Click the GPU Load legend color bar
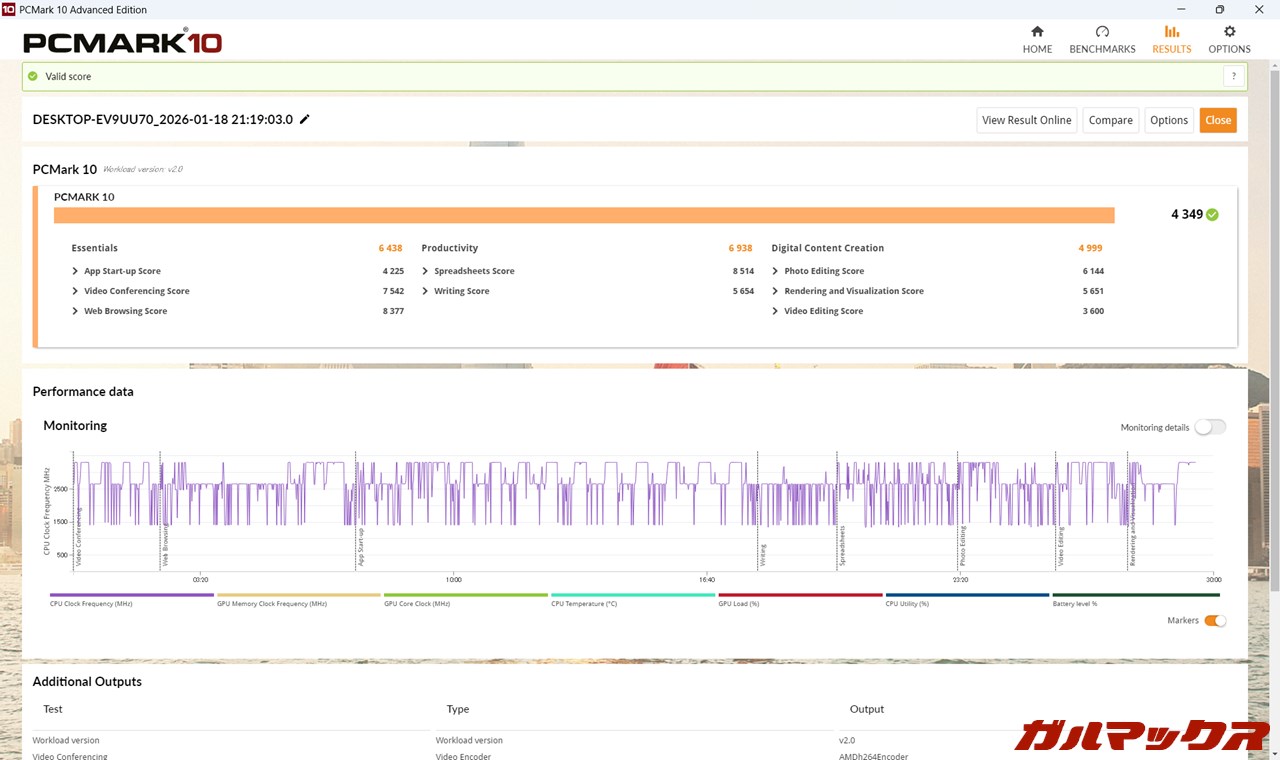This screenshot has width=1280, height=760. pos(800,595)
